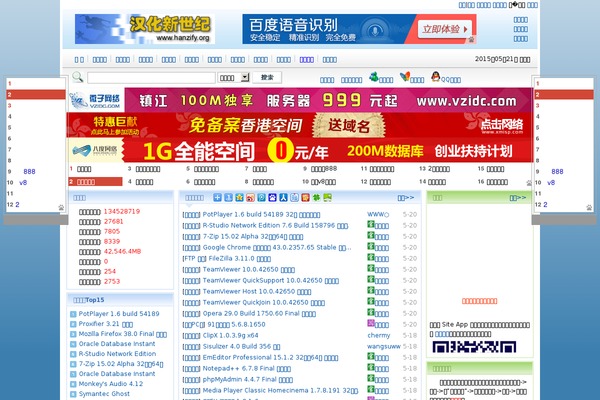Click the green four-leaf clover share icon
The image size is (600, 400).
[316, 198]
